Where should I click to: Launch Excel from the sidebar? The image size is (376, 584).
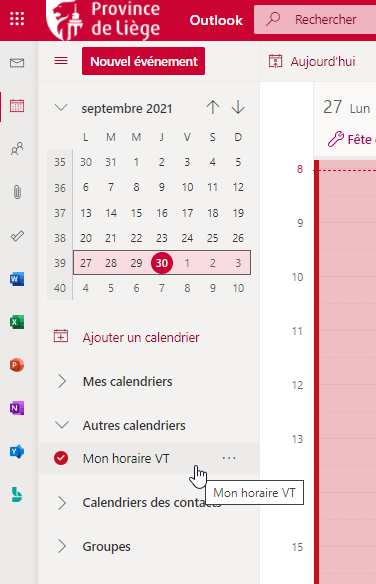17,322
